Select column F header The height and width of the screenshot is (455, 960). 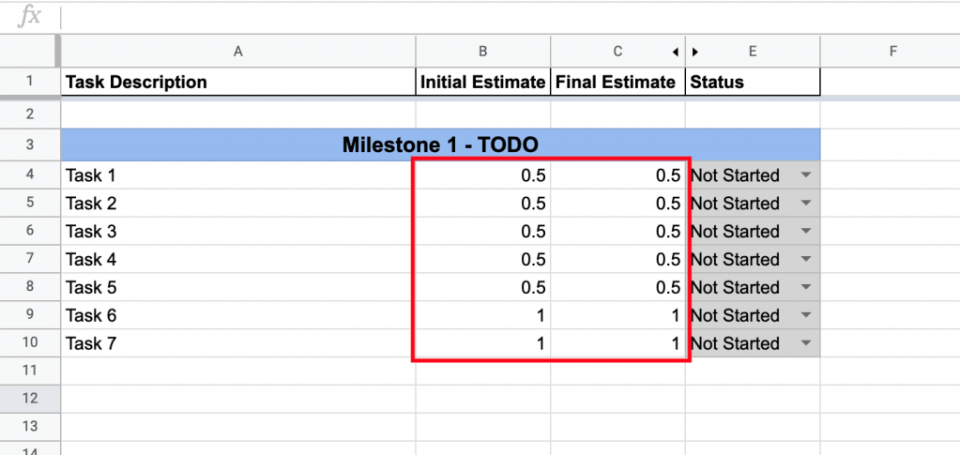coord(893,52)
